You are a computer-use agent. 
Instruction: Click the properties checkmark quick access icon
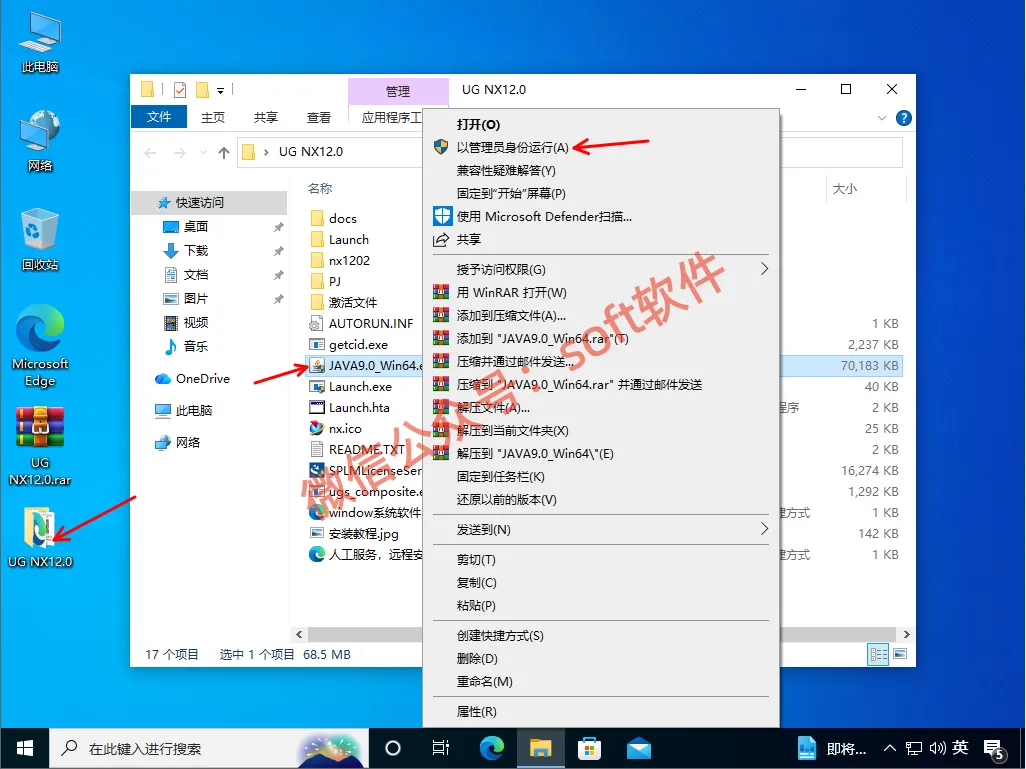point(180,90)
